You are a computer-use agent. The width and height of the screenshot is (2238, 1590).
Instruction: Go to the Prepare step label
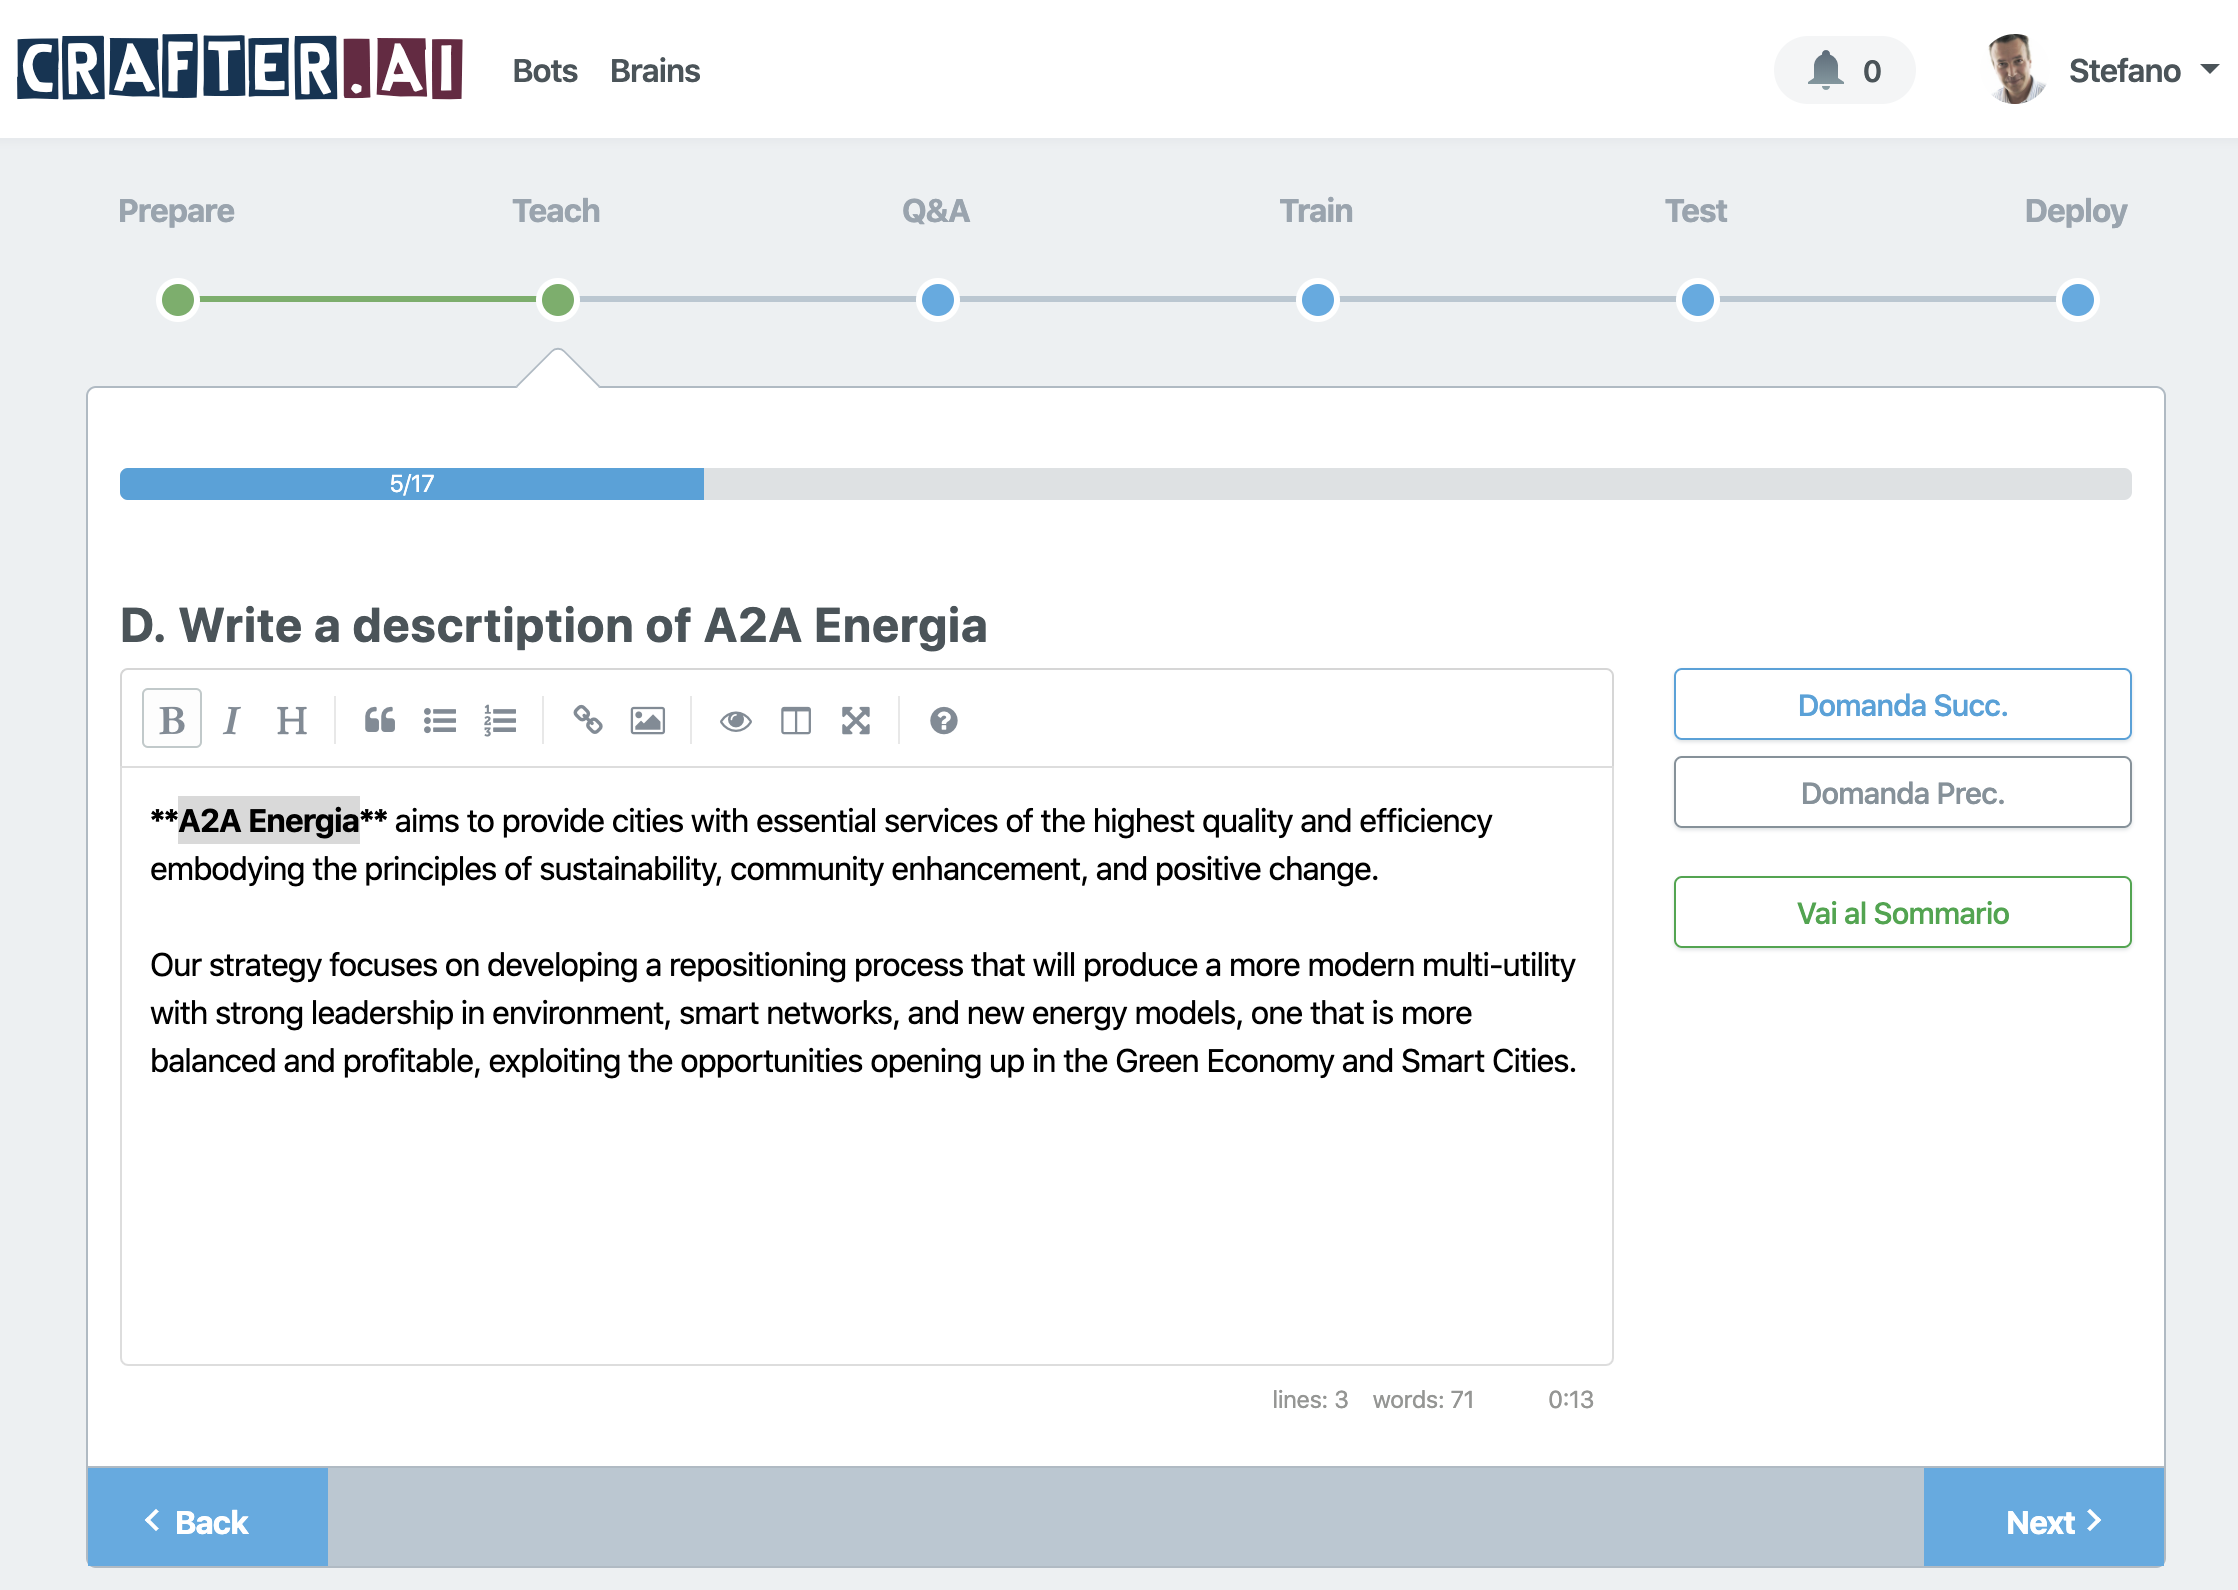[176, 211]
